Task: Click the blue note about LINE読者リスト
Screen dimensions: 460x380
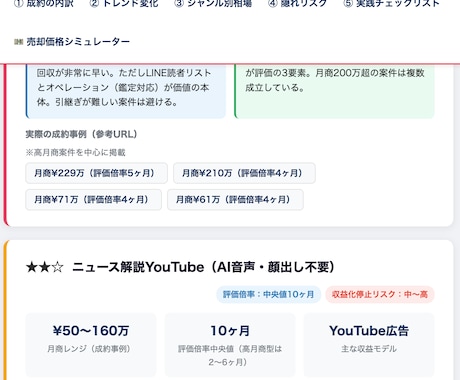Action: [126, 91]
